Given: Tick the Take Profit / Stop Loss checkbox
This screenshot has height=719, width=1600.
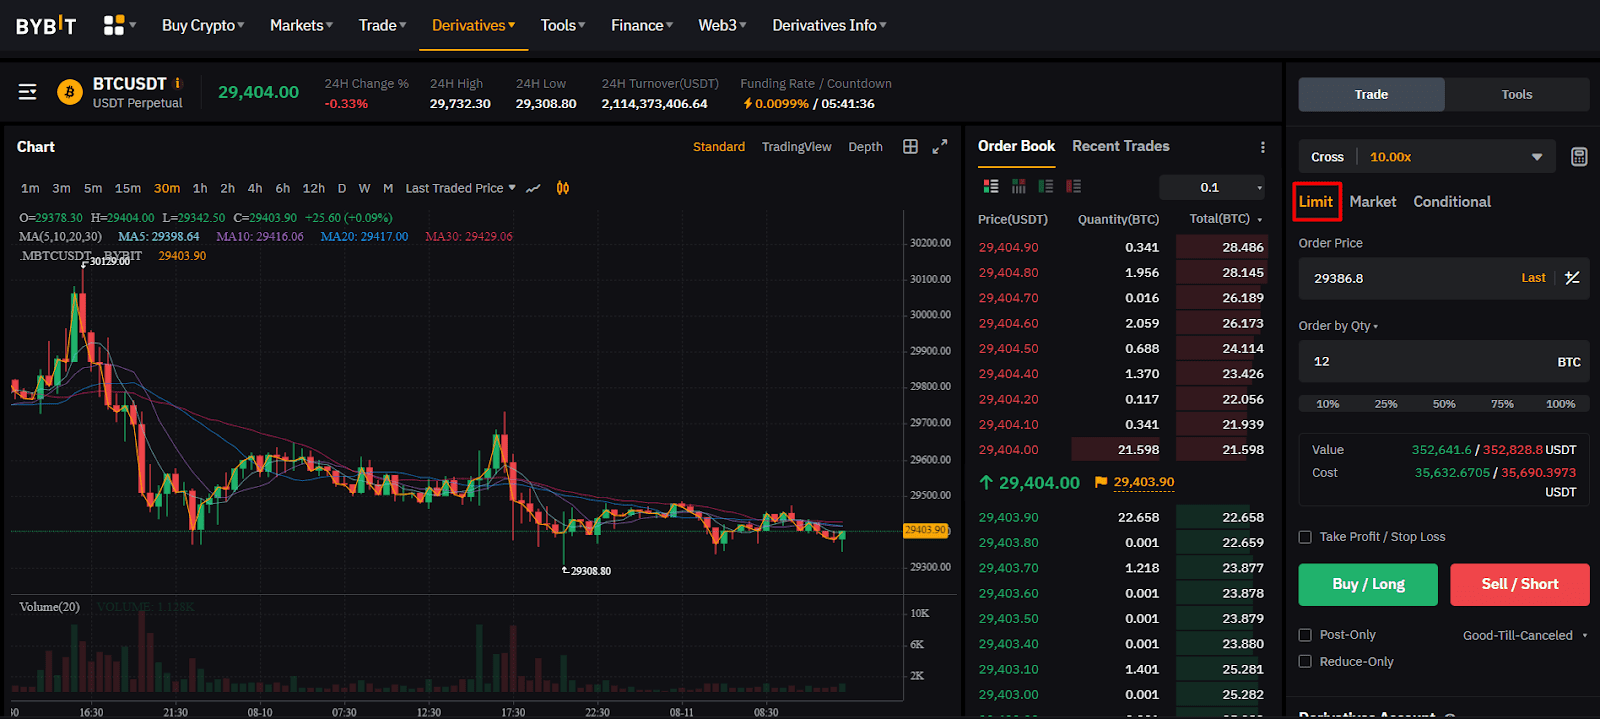Looking at the screenshot, I should pyautogui.click(x=1305, y=537).
